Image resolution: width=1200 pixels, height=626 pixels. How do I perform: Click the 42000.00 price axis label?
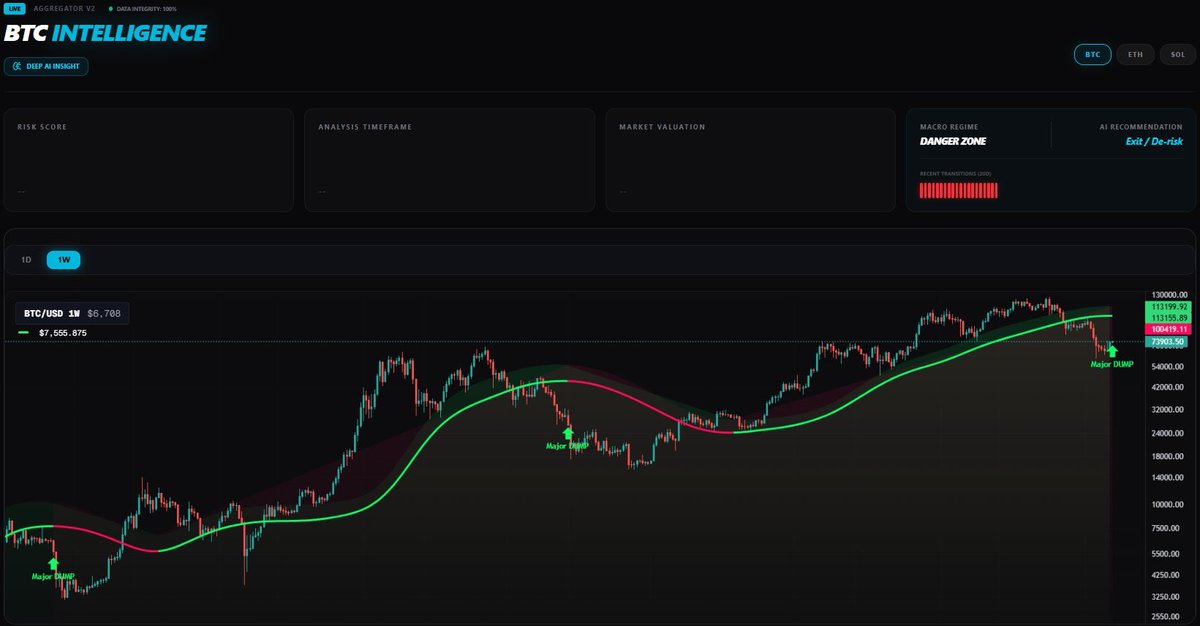tap(1168, 387)
